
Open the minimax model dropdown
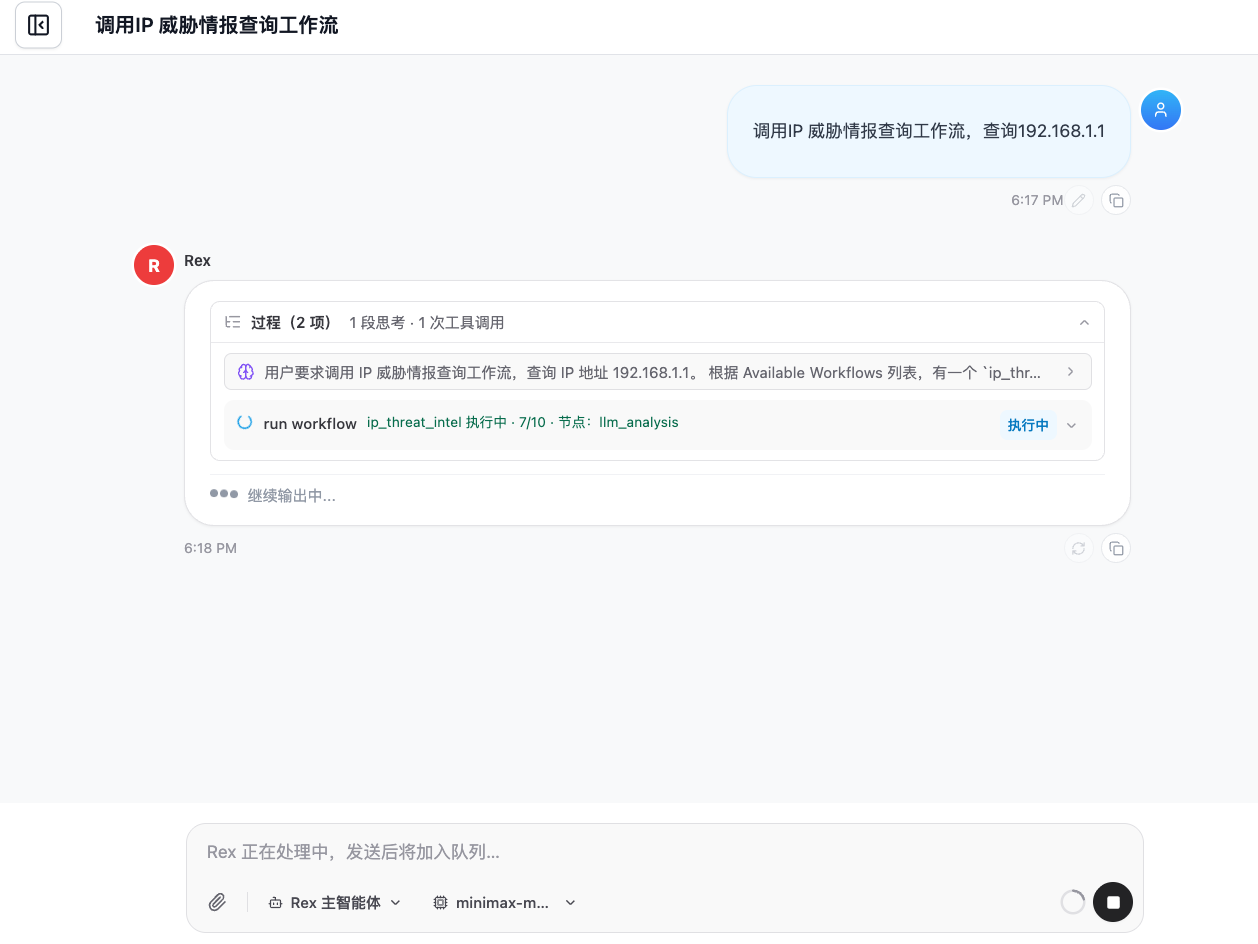coord(505,902)
